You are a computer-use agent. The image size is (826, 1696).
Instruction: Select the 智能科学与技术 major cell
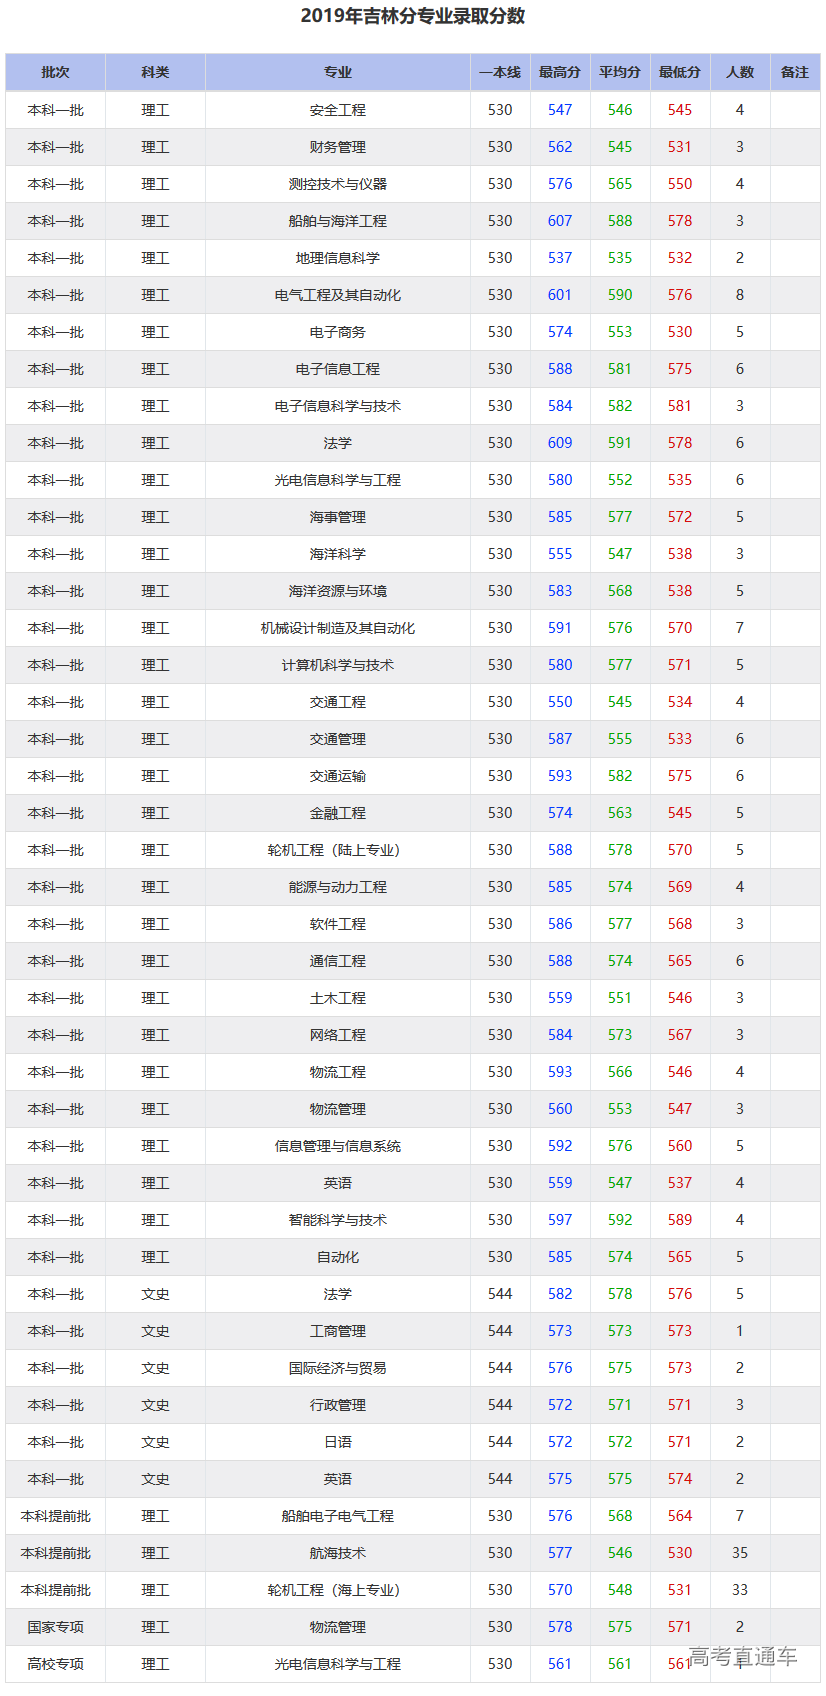pos(337,1220)
